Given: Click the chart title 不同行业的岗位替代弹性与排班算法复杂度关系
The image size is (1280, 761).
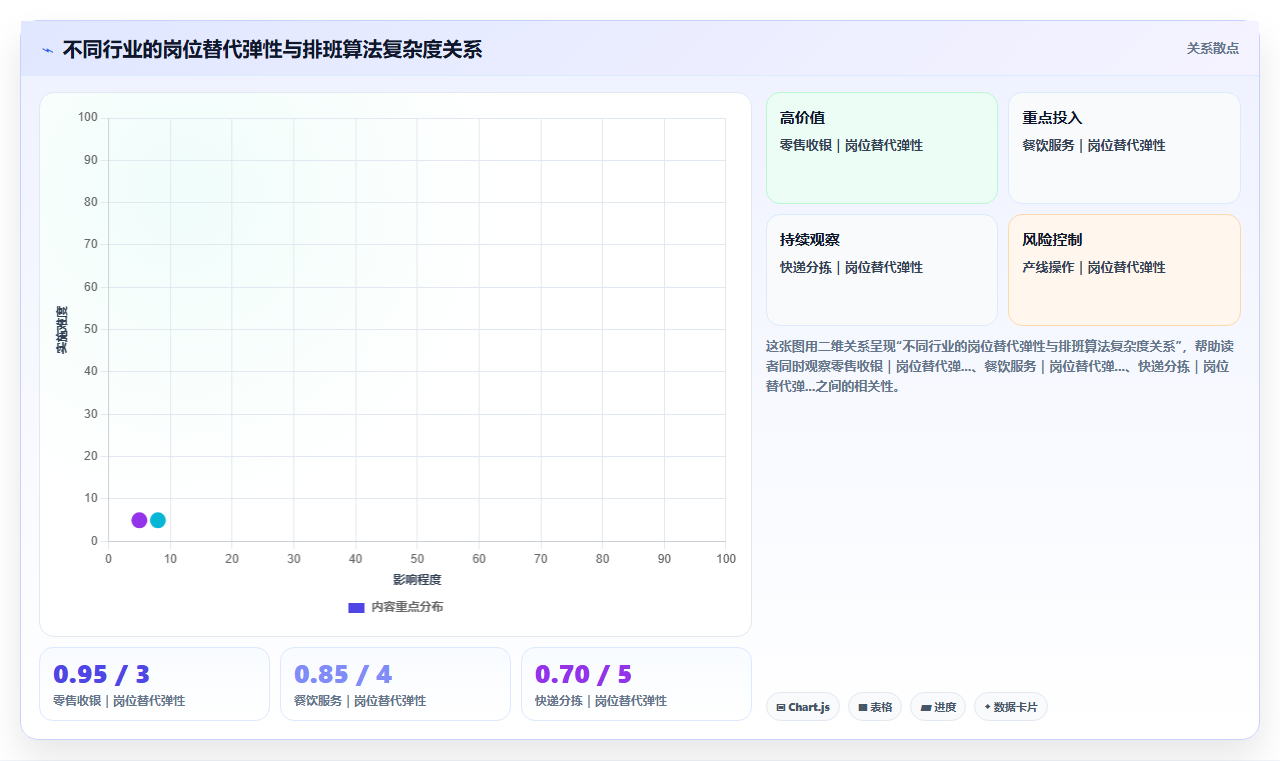Looking at the screenshot, I should point(272,49).
